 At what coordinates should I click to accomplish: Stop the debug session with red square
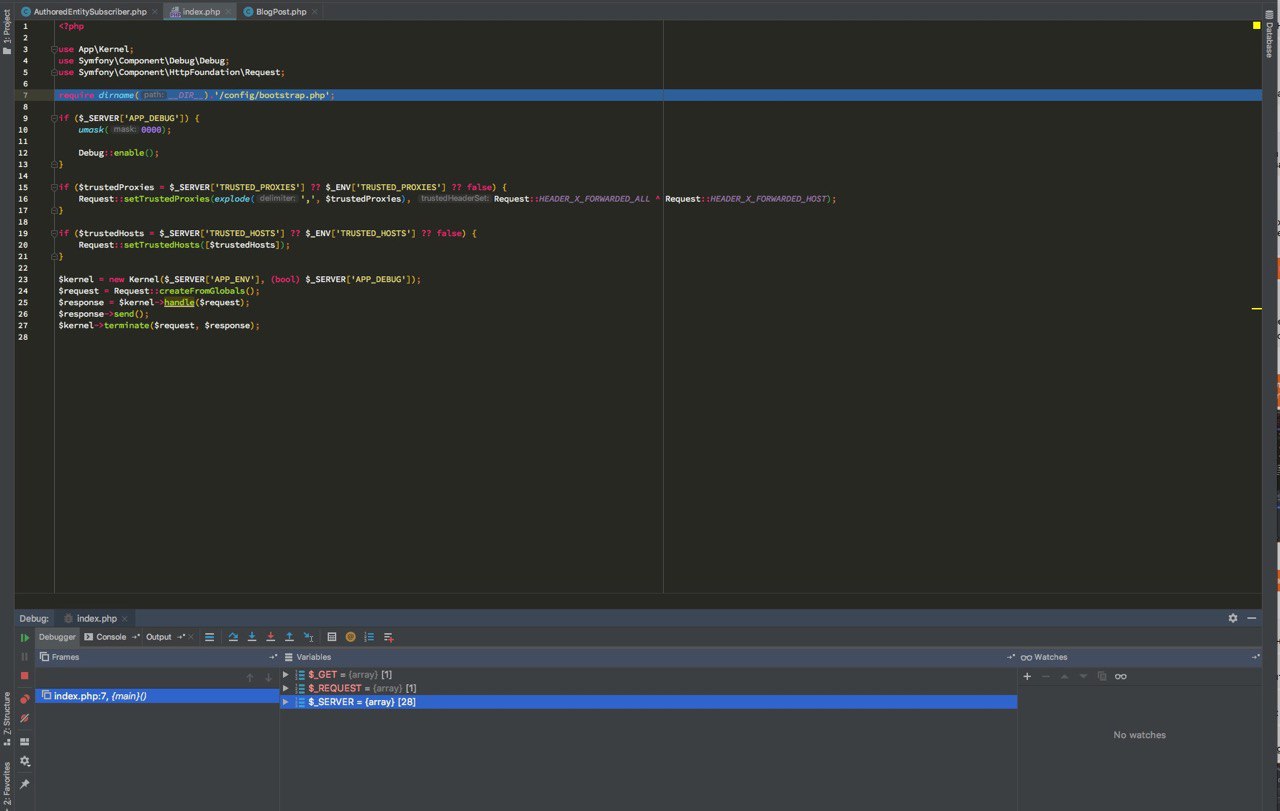click(x=25, y=676)
